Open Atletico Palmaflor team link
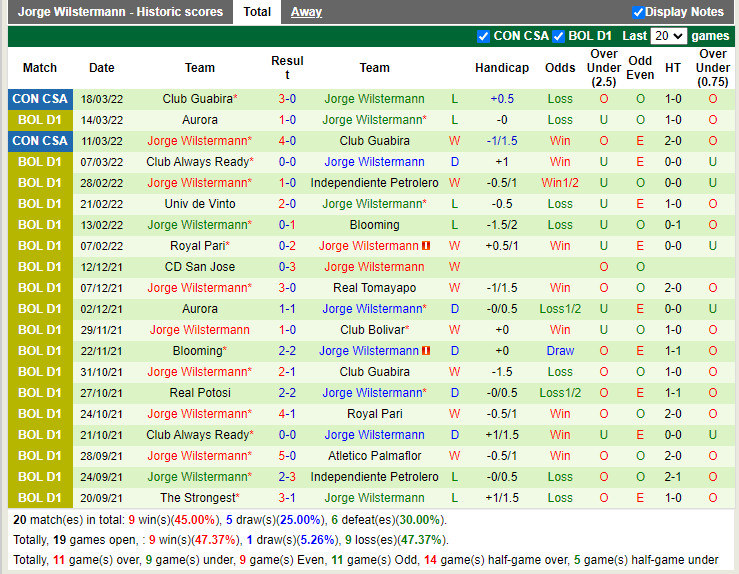The width and height of the screenshot is (739, 574). click(x=374, y=456)
